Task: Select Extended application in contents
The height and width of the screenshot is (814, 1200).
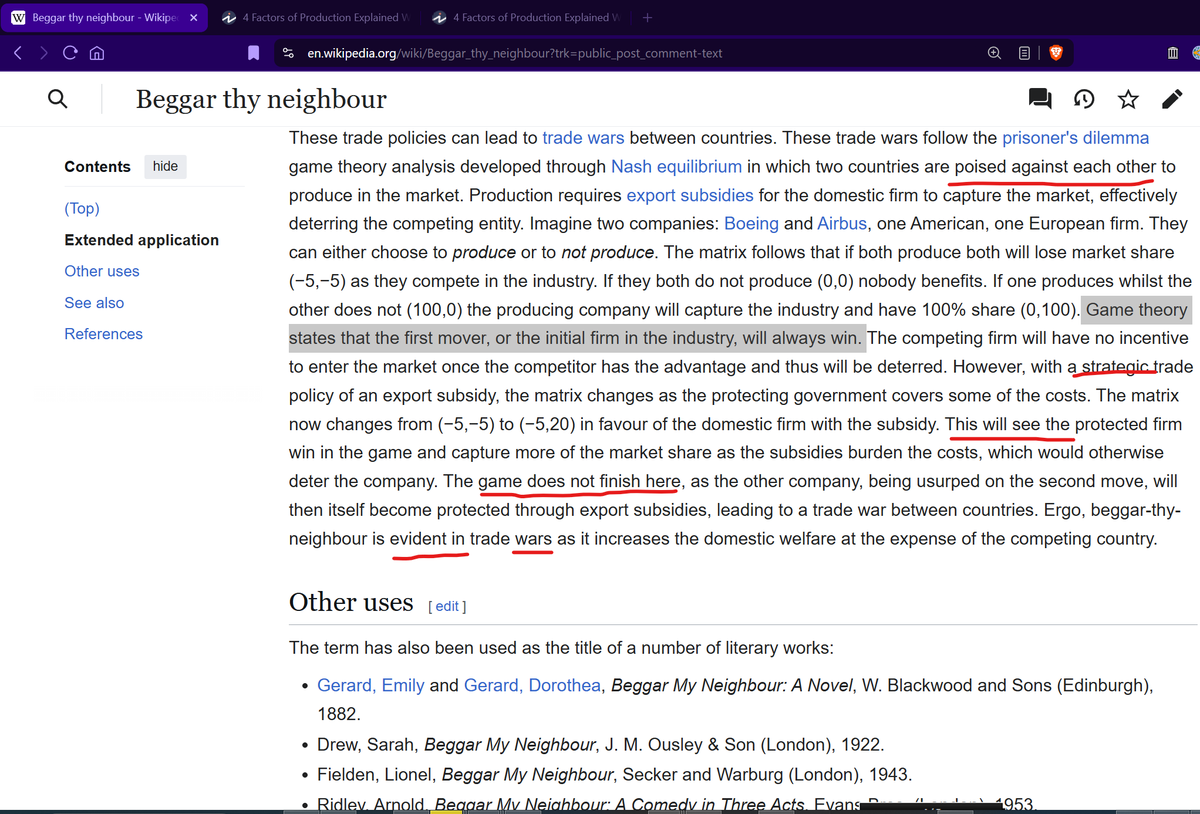Action: (141, 240)
